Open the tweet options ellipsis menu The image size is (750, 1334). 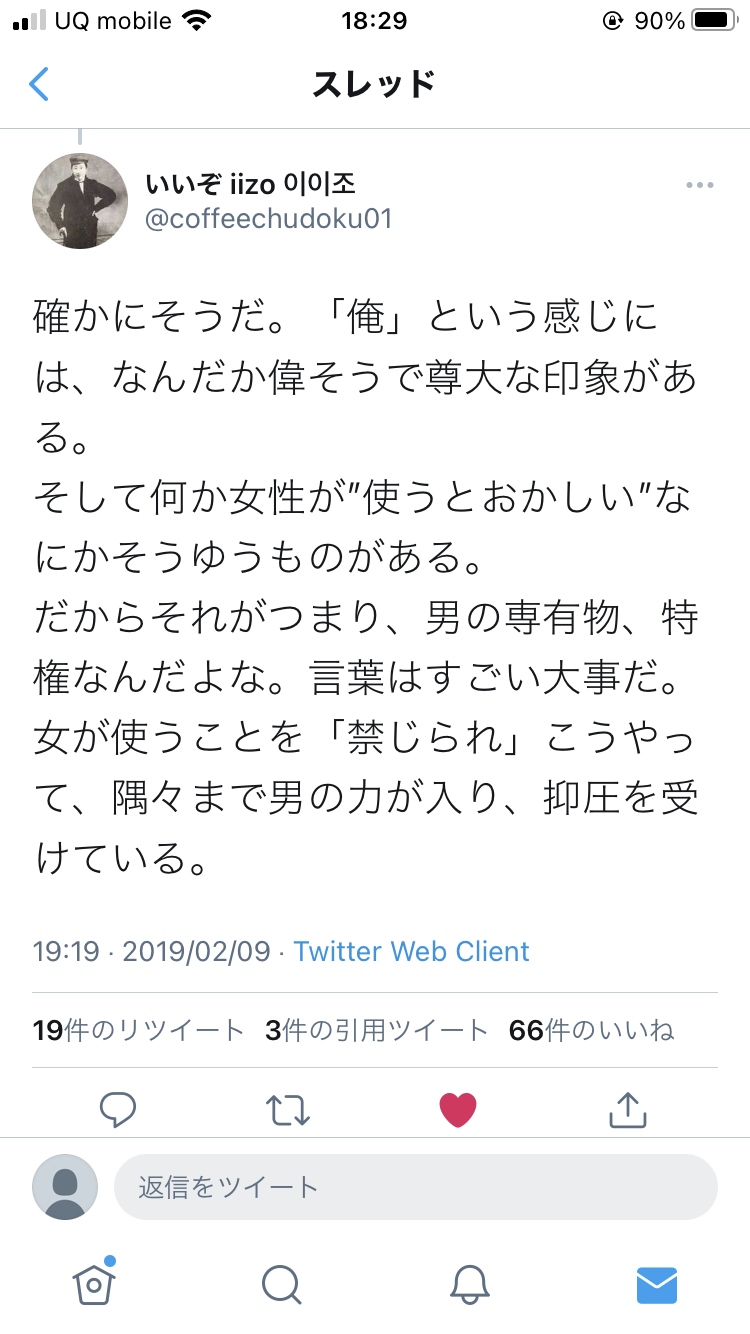(x=699, y=185)
